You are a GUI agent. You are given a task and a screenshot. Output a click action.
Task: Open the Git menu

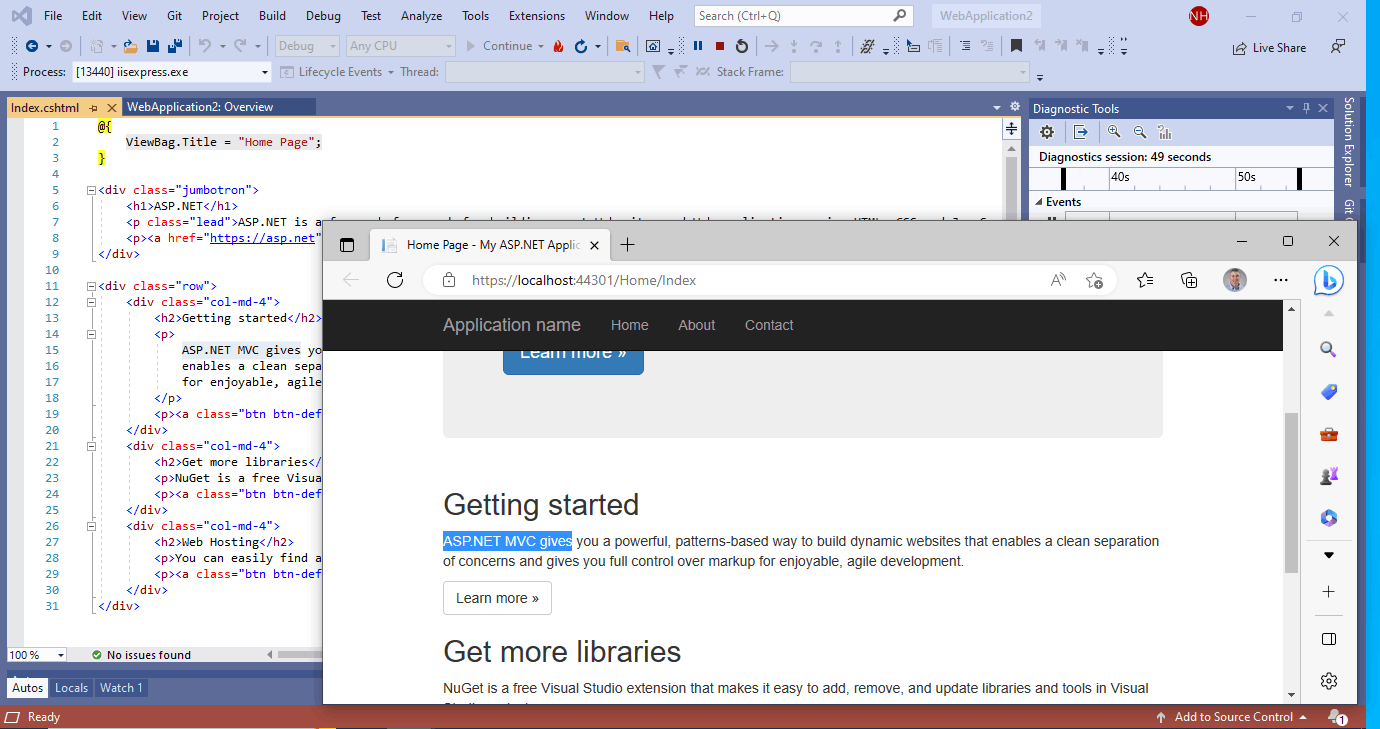[x=175, y=16]
